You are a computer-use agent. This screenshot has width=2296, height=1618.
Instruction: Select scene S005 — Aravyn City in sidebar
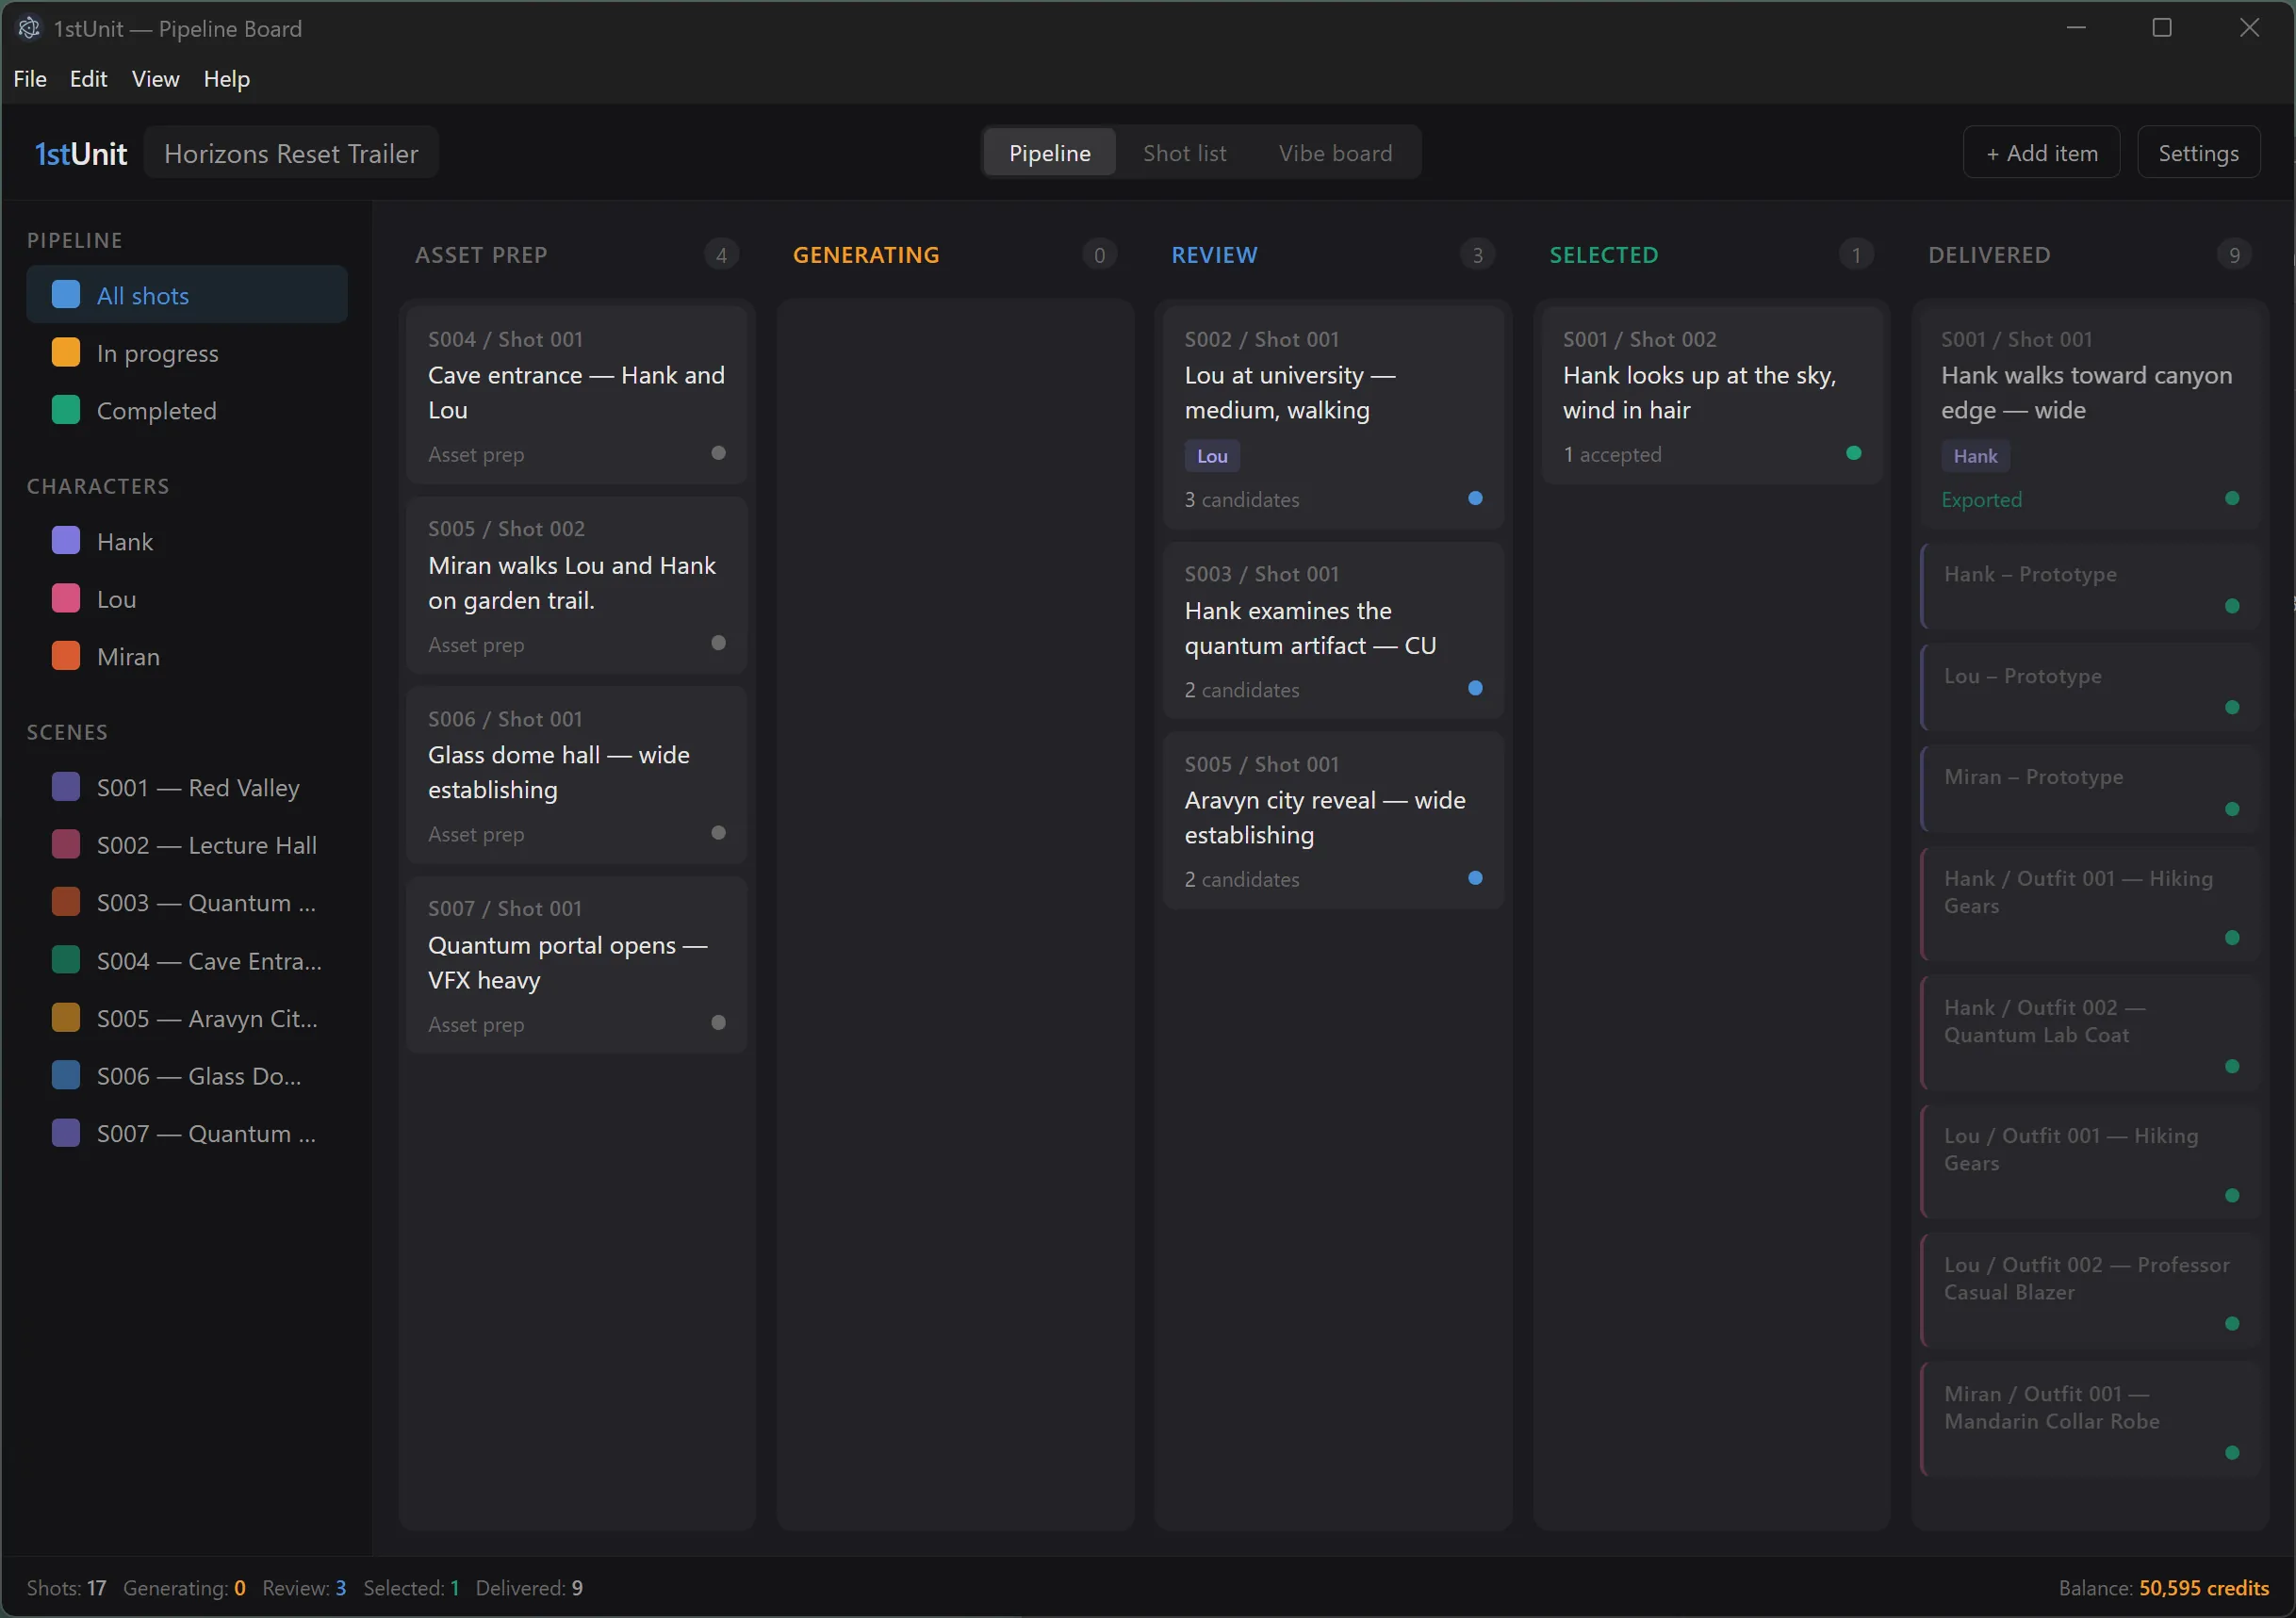[187, 1018]
